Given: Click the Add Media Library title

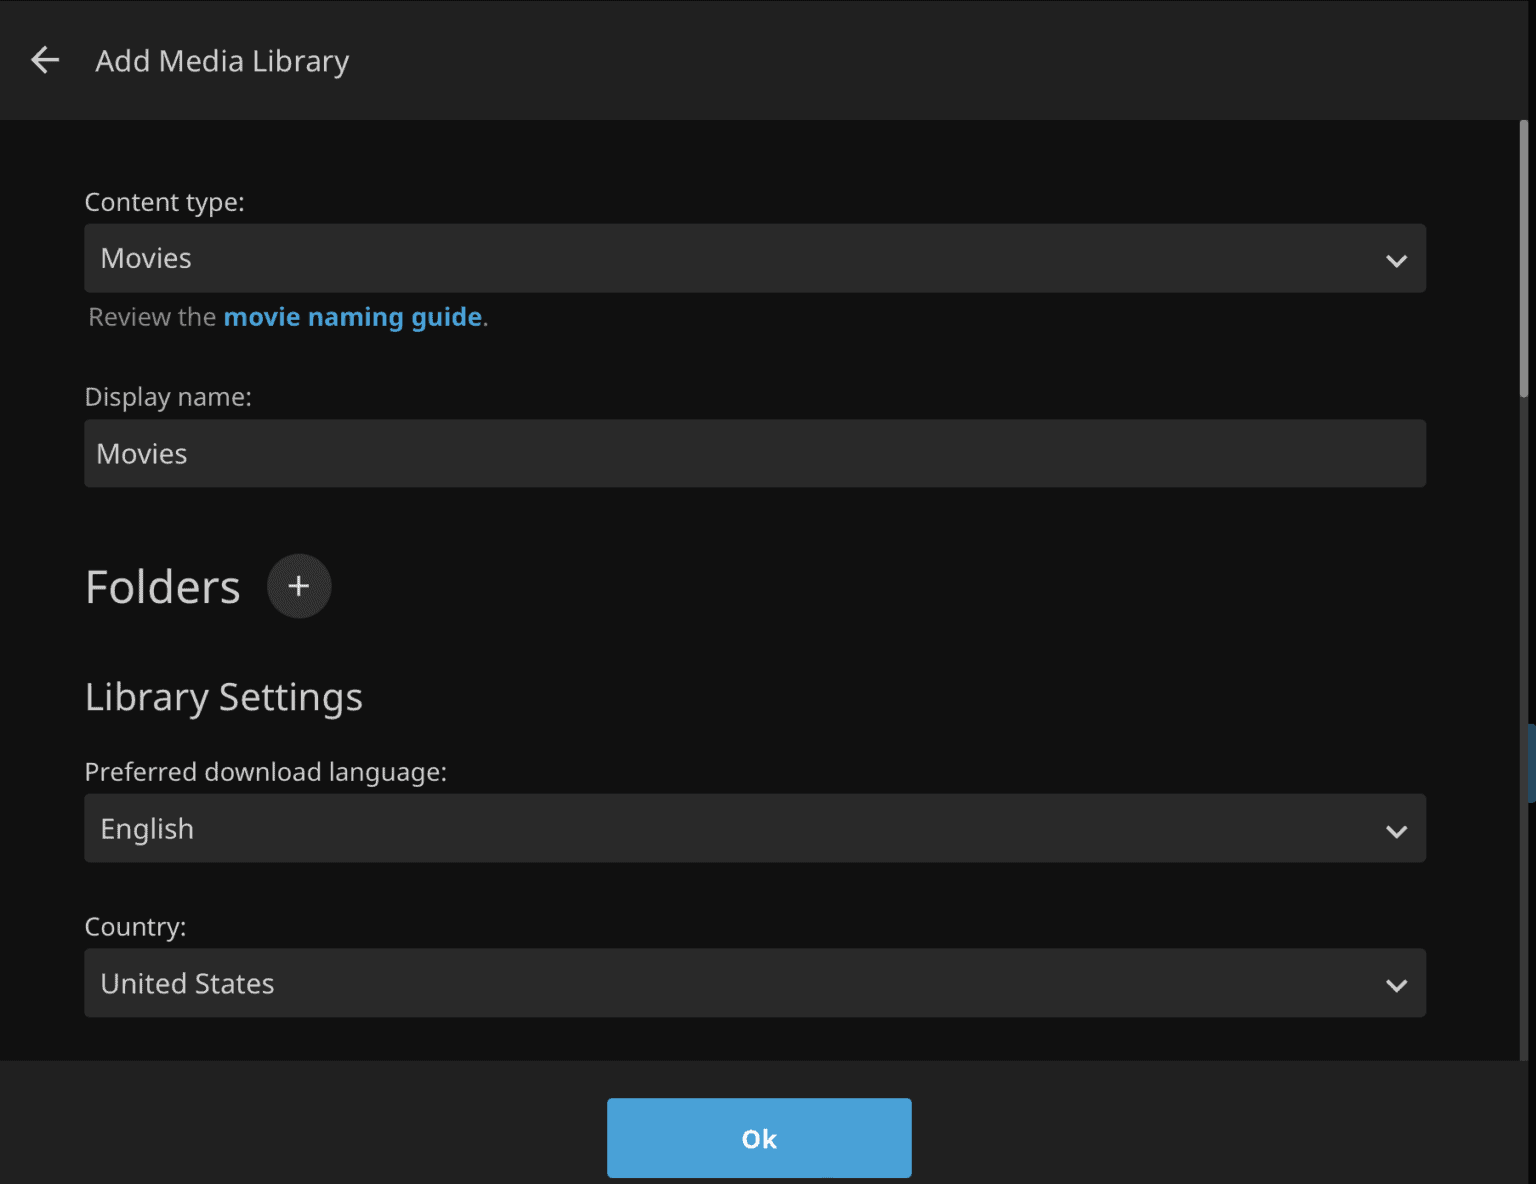Looking at the screenshot, I should [x=222, y=60].
